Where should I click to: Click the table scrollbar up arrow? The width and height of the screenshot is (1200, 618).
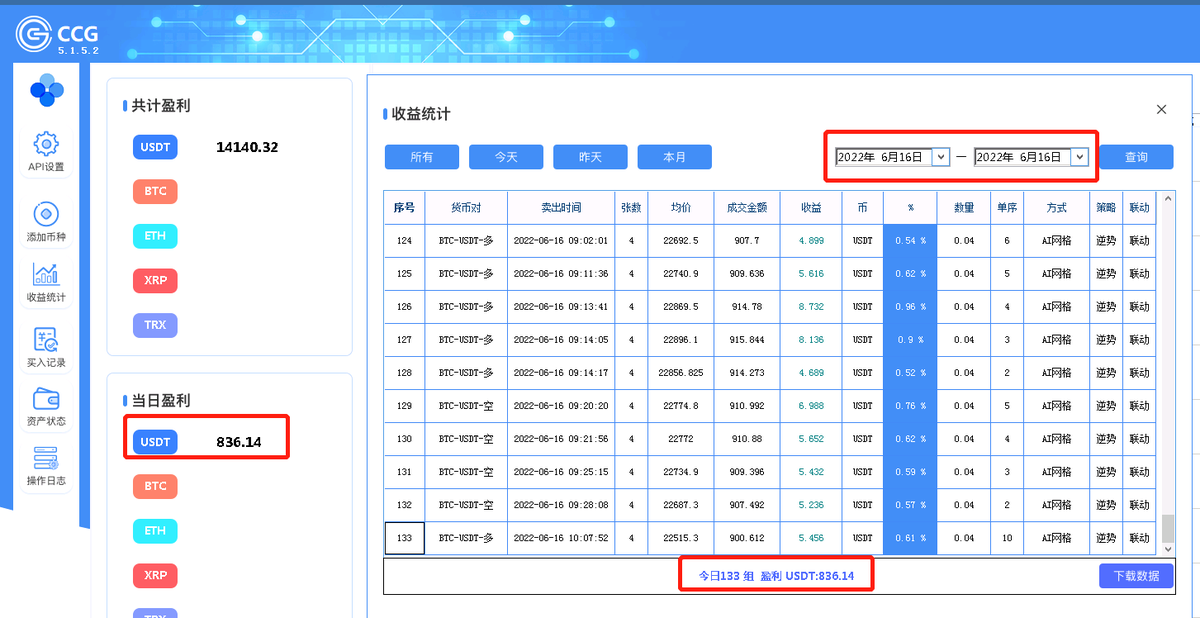pos(1167,199)
